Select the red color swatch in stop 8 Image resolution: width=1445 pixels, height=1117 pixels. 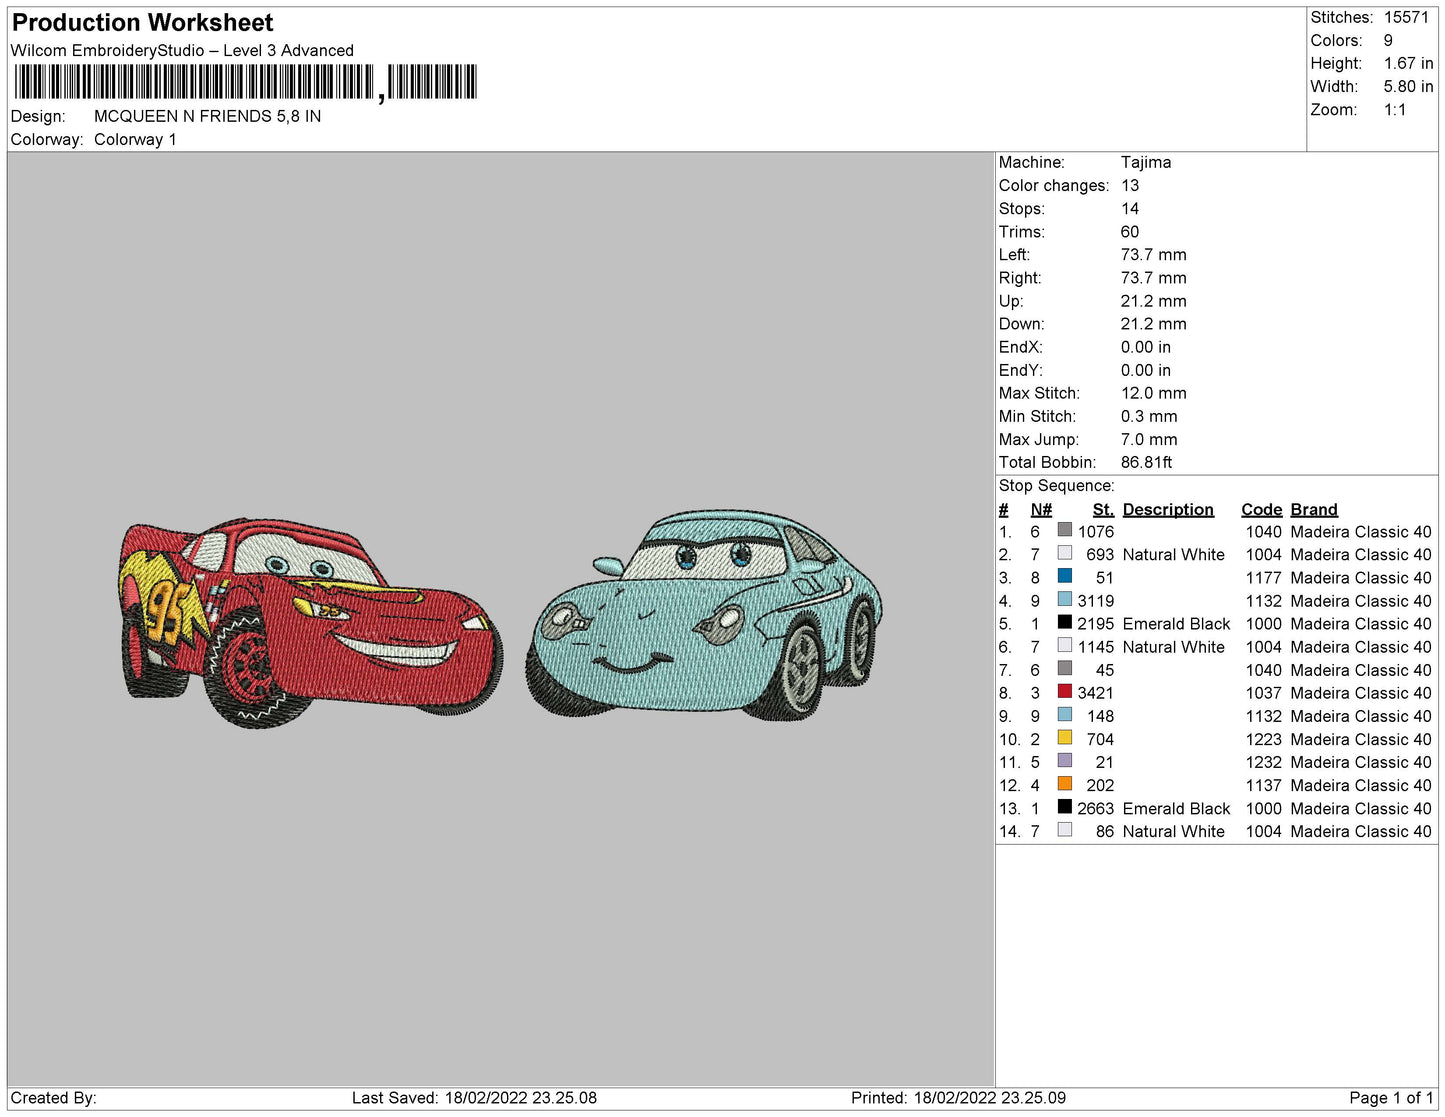[x=1064, y=691]
